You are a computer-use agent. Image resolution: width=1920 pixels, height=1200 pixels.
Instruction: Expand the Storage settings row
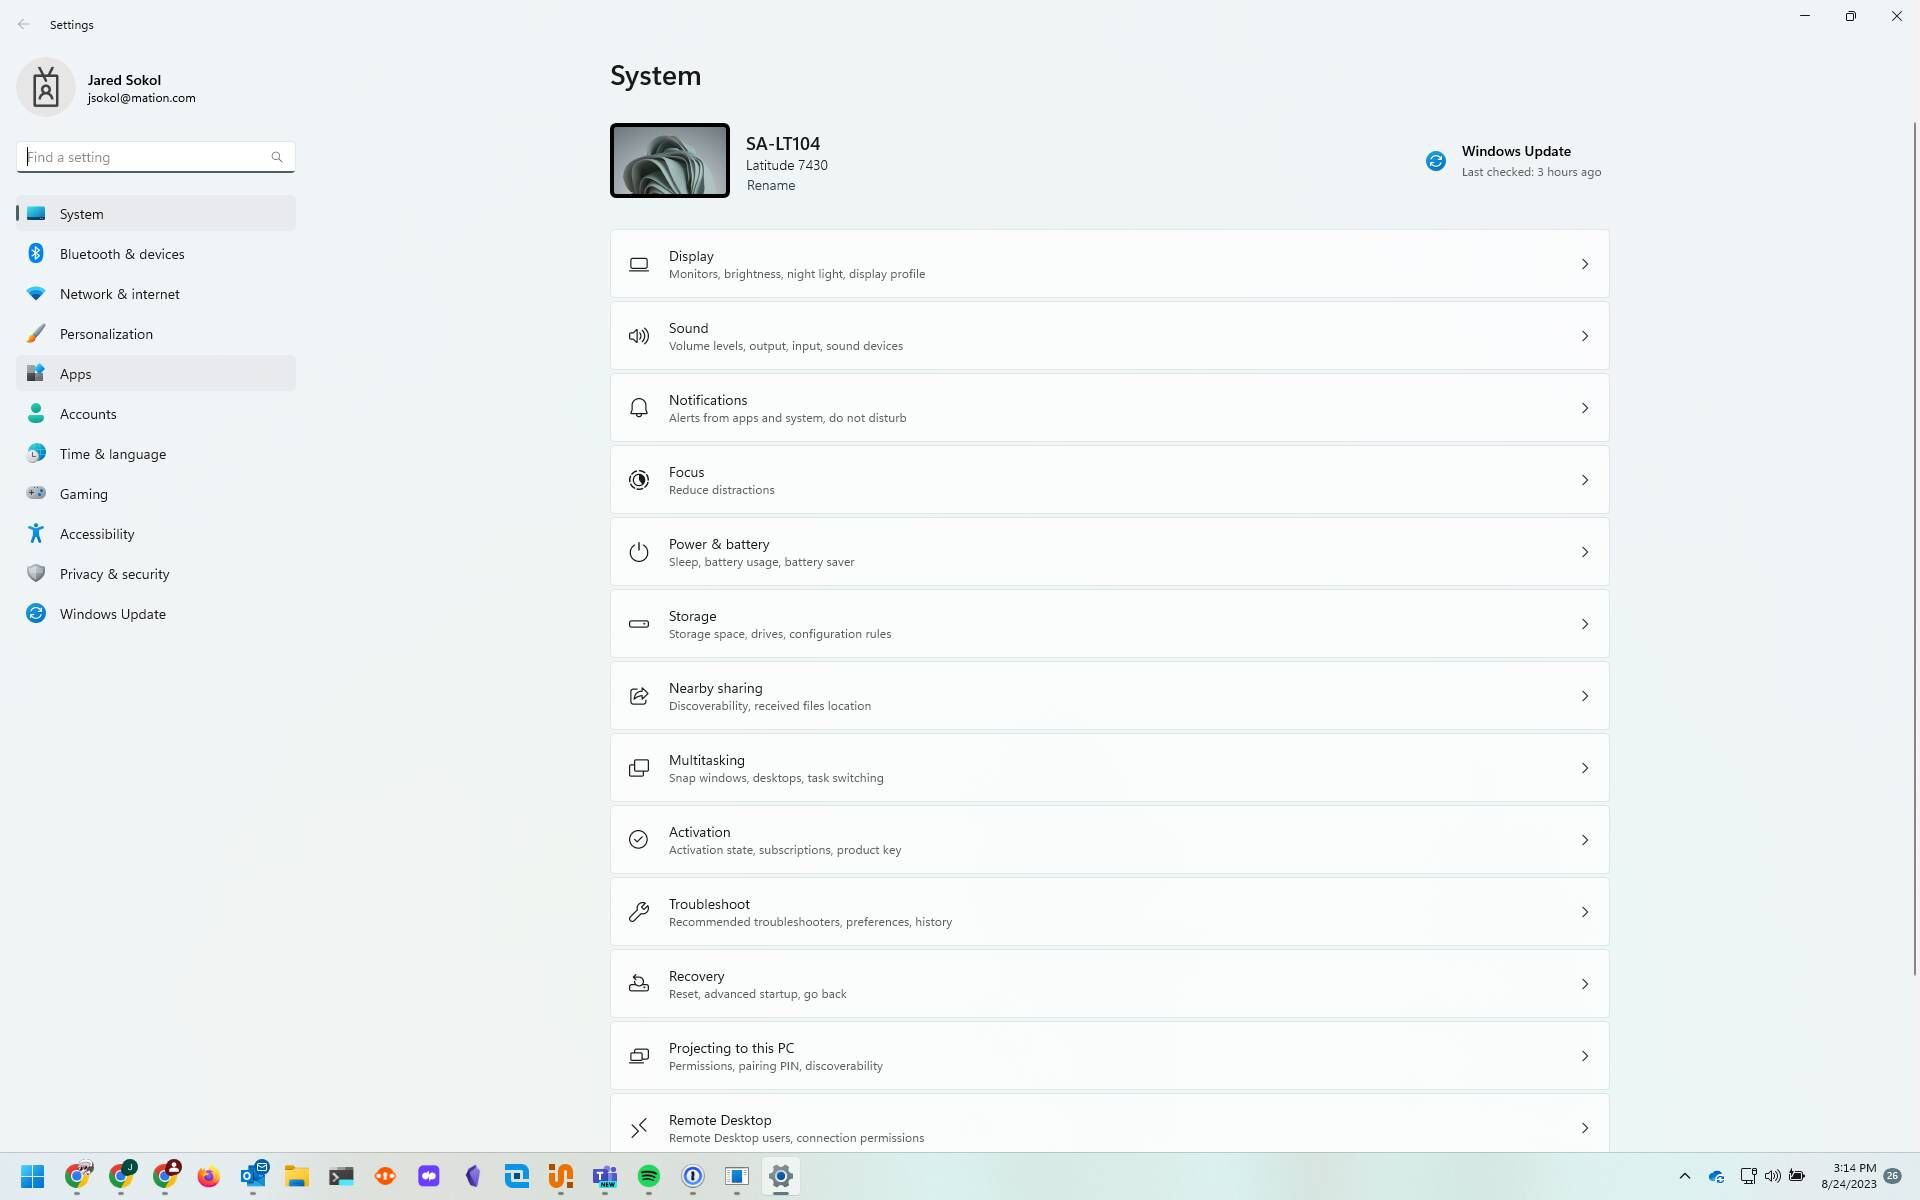(1585, 623)
